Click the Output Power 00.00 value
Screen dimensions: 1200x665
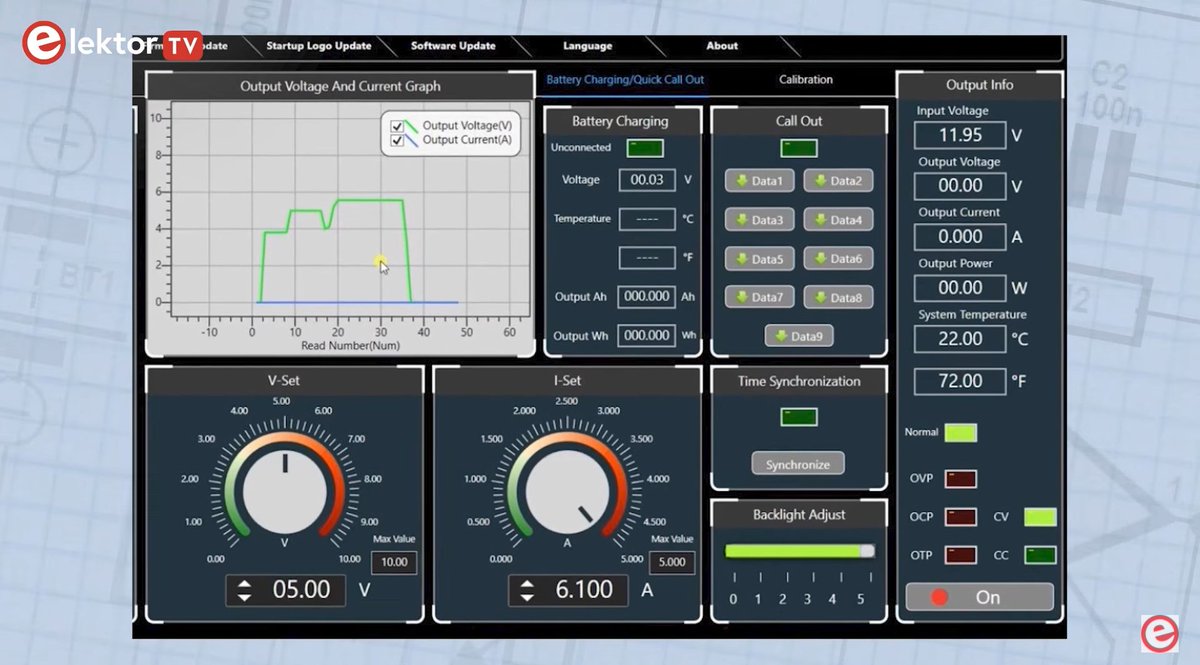point(960,288)
